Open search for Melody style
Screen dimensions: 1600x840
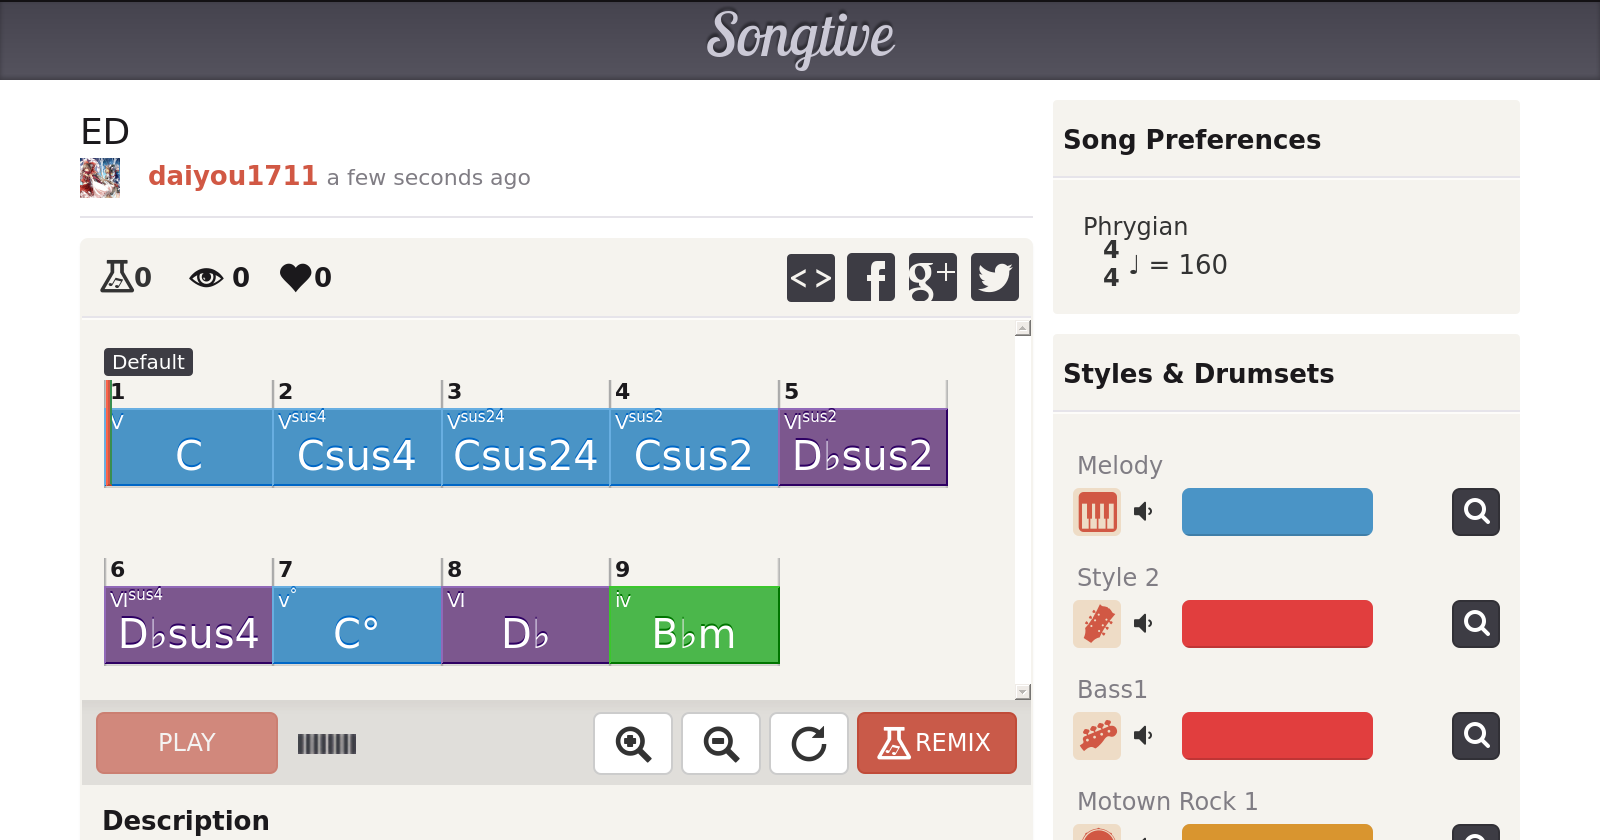1476,512
